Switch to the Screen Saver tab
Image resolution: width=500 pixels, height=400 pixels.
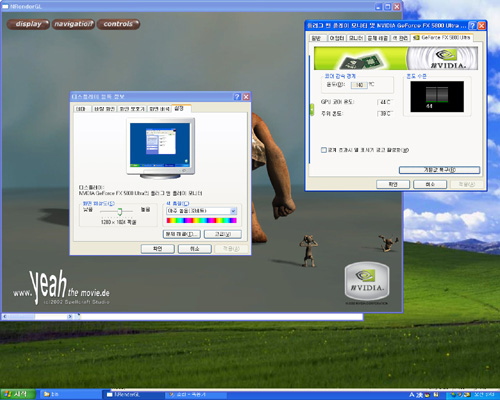pos(132,109)
